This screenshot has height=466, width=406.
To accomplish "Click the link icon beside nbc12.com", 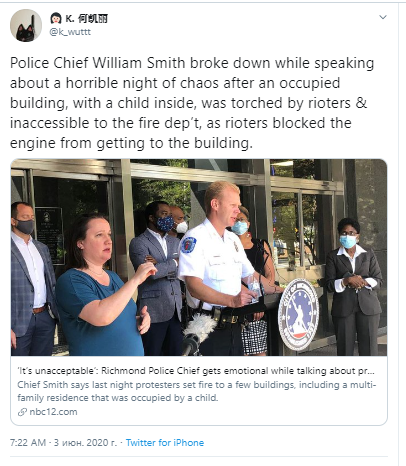I will 22,412.
